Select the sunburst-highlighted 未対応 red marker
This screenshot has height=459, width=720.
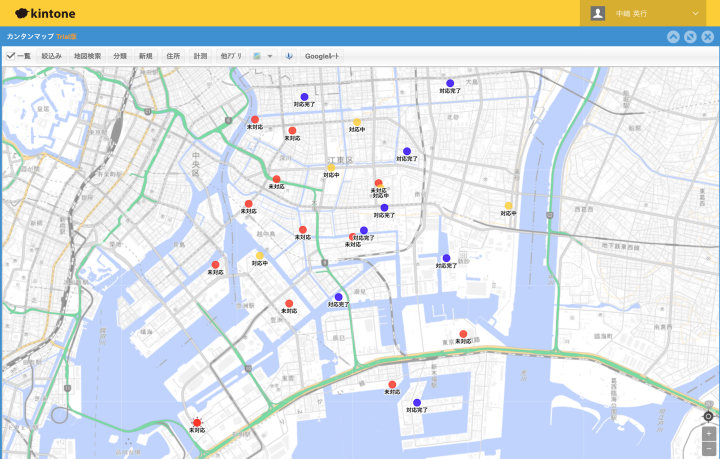point(197,422)
